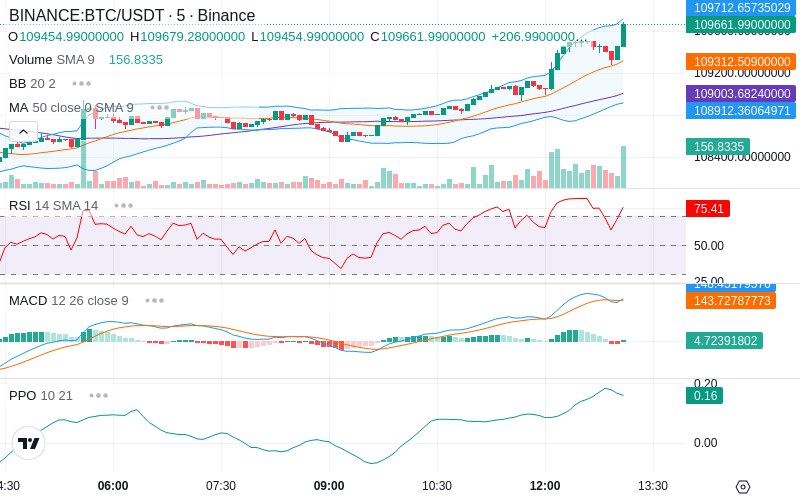This screenshot has height=500, width=800.
Task: Select the MACD 12 26 close 9 legend
Action: (68, 301)
